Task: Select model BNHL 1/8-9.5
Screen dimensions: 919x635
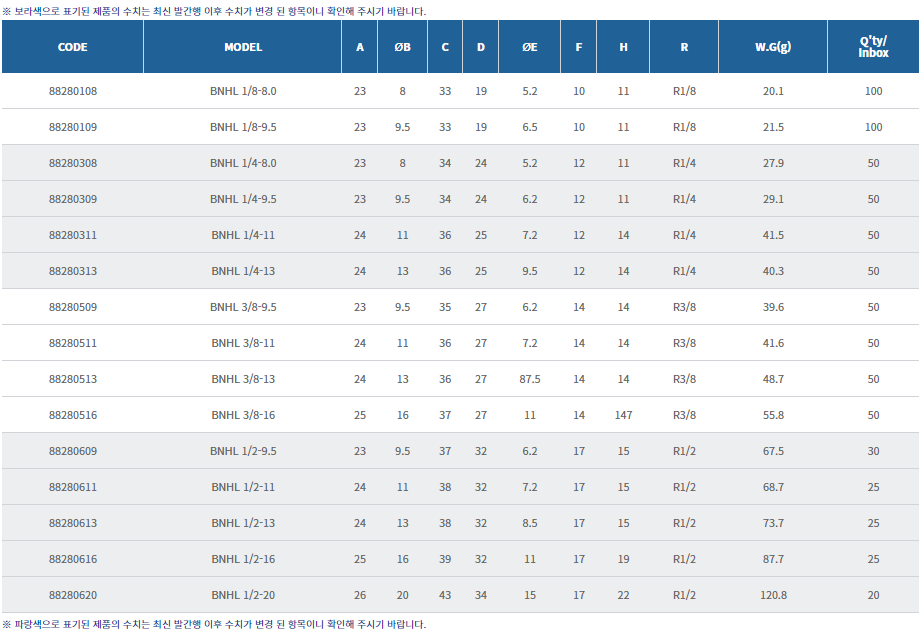Action: (x=243, y=127)
